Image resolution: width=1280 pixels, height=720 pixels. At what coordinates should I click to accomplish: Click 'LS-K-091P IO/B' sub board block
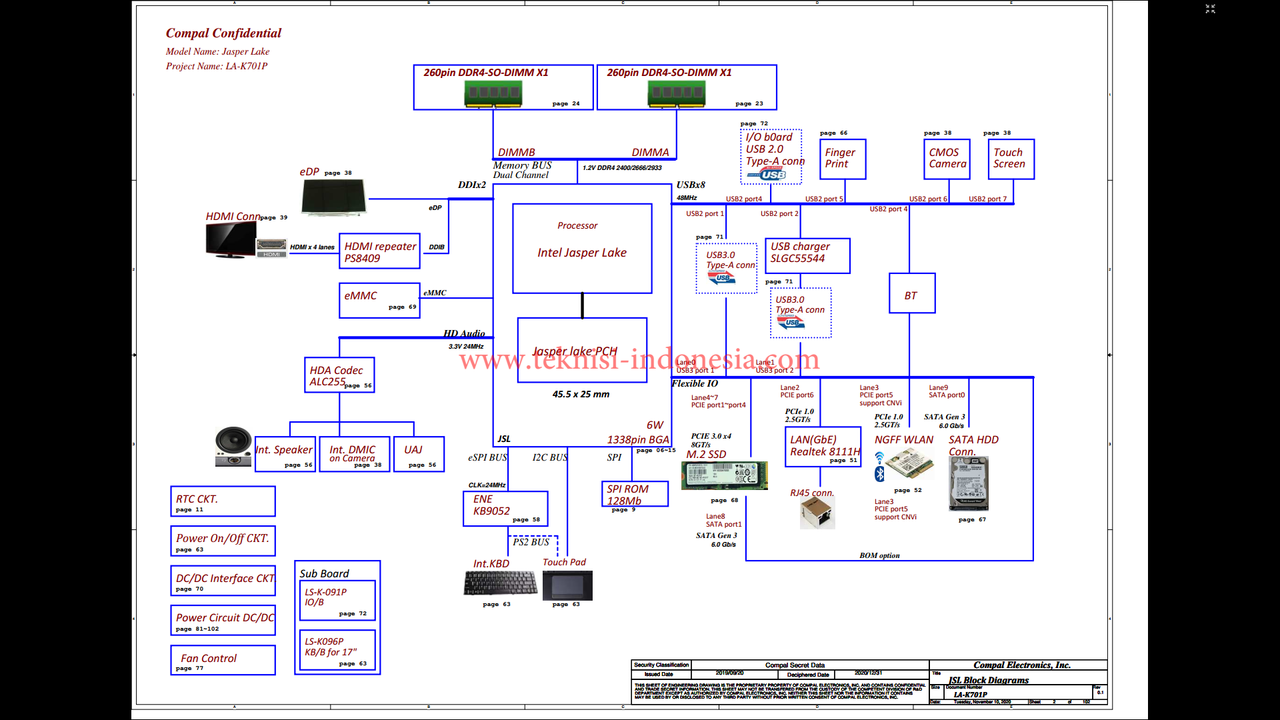tap(338, 600)
